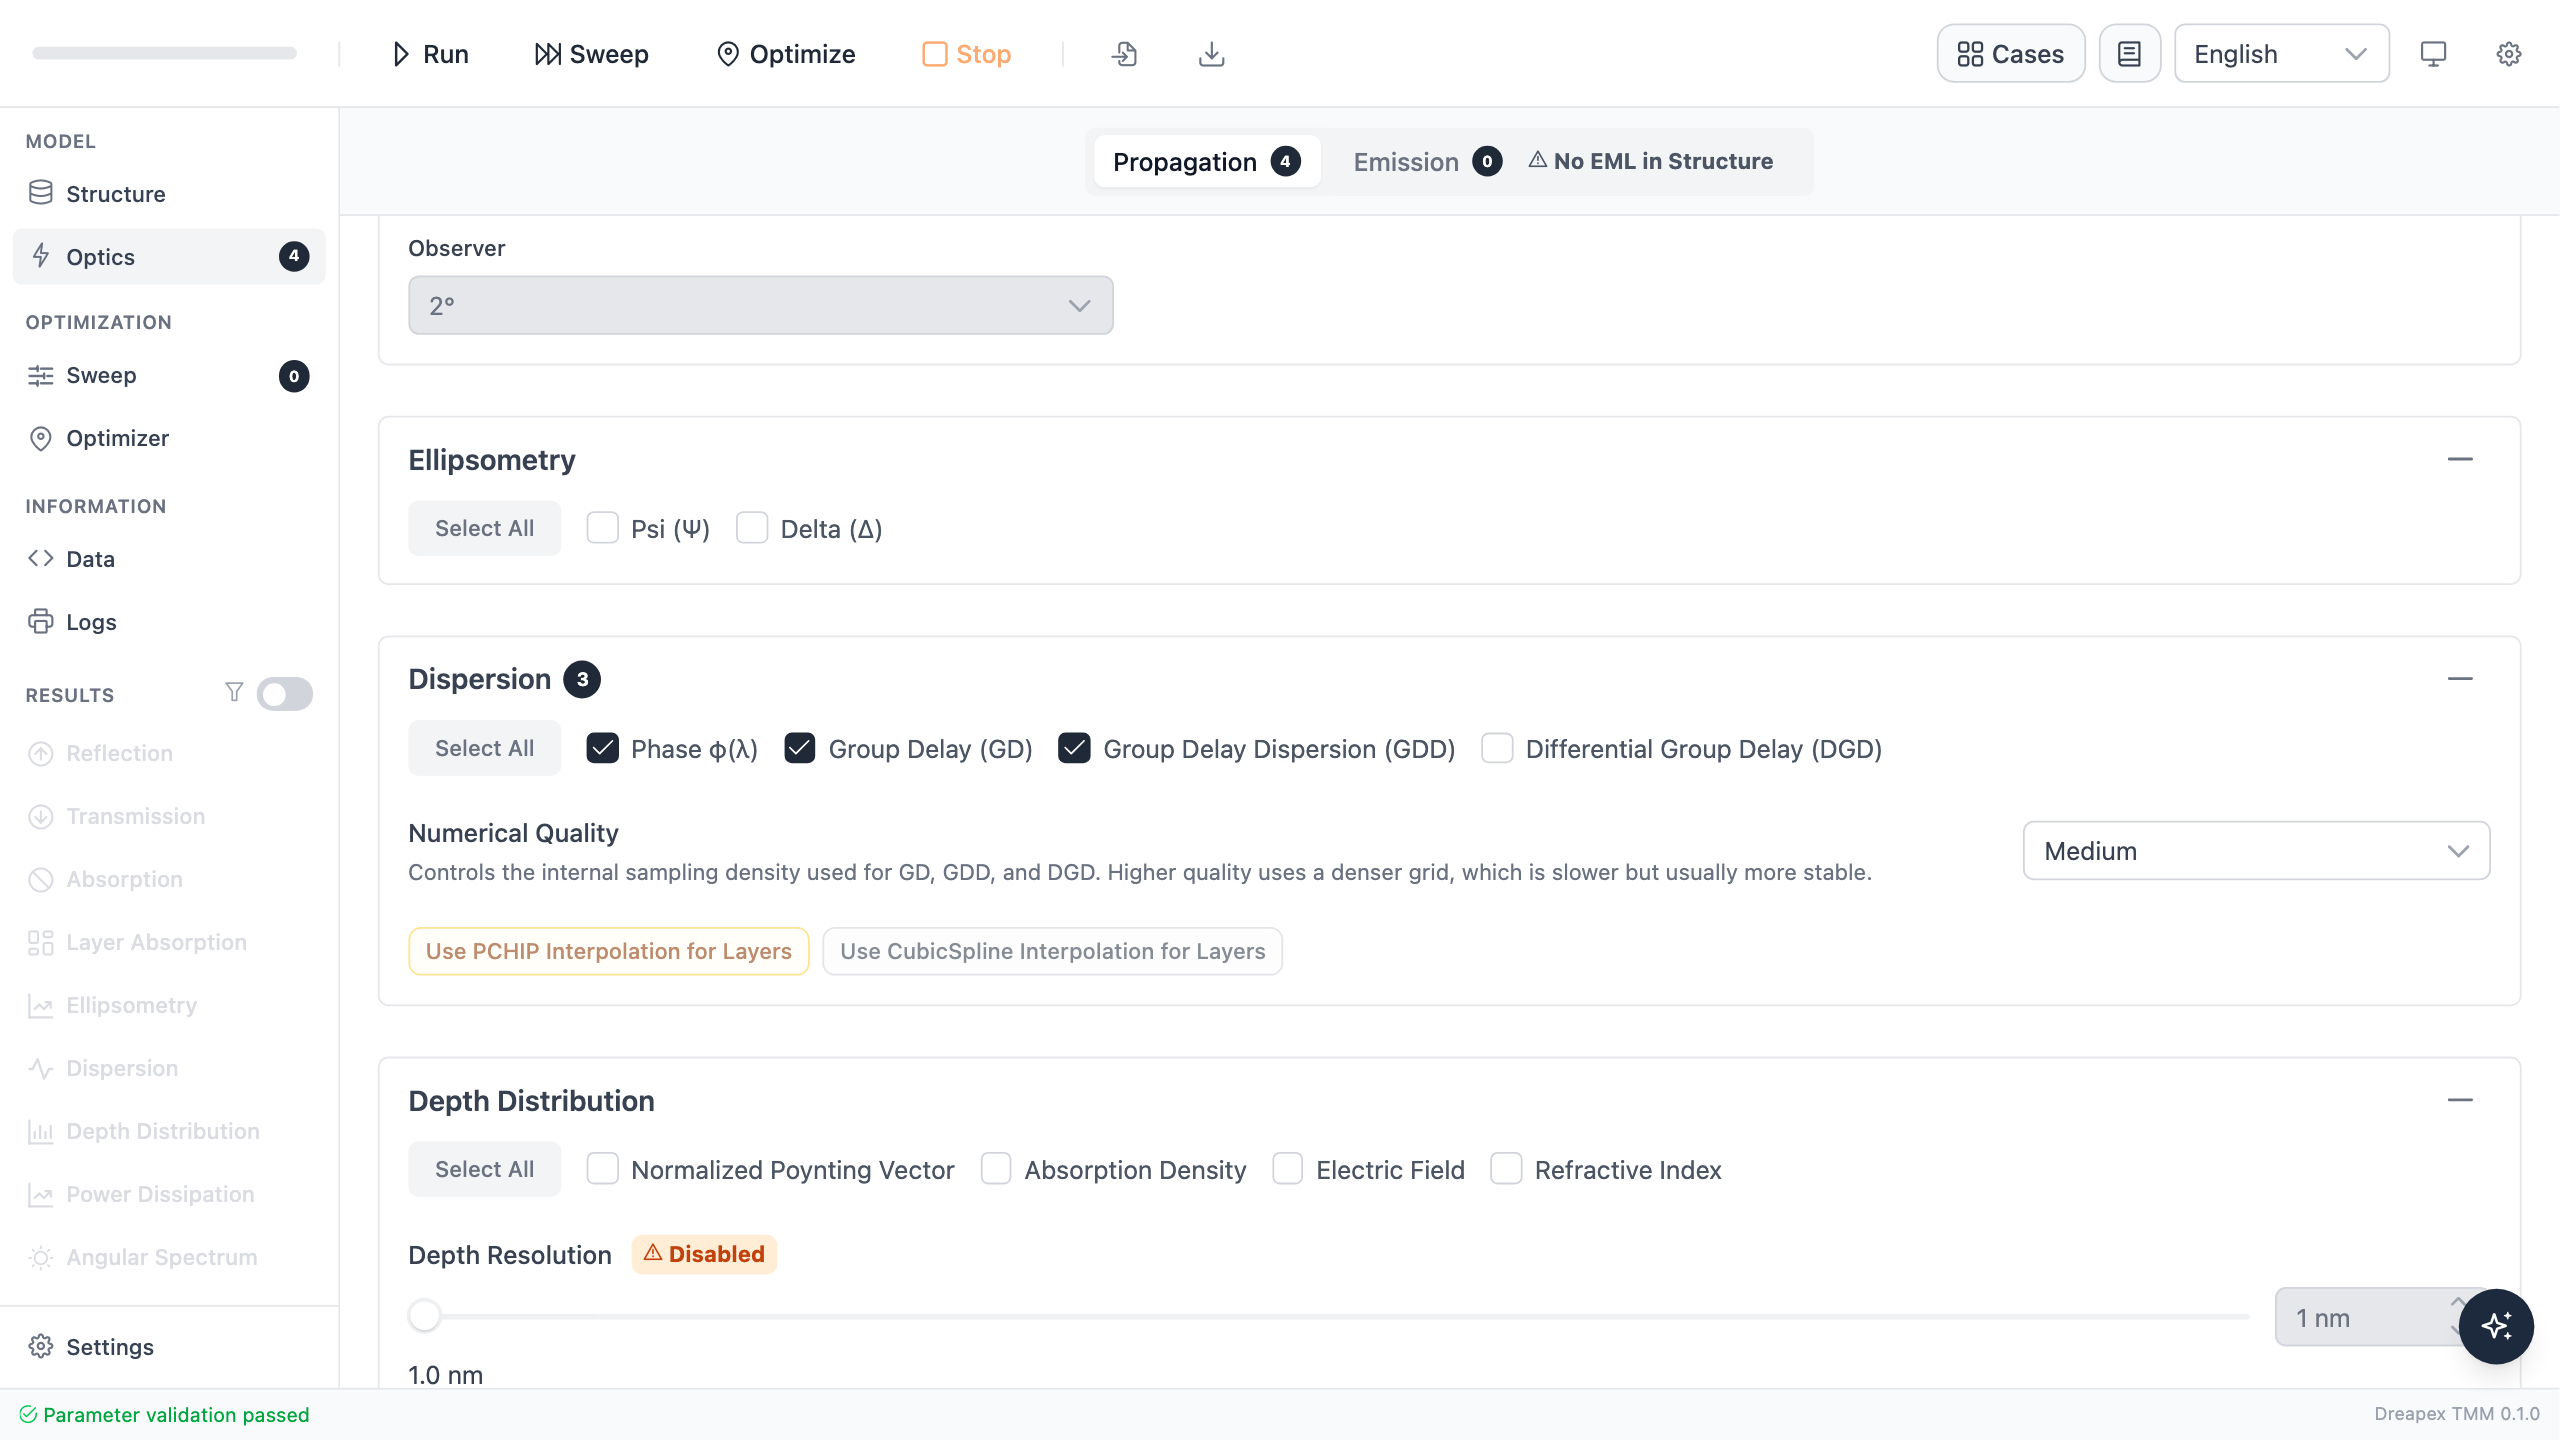
Task: Open the notes document icon beside Cases
Action: click(2130, 54)
